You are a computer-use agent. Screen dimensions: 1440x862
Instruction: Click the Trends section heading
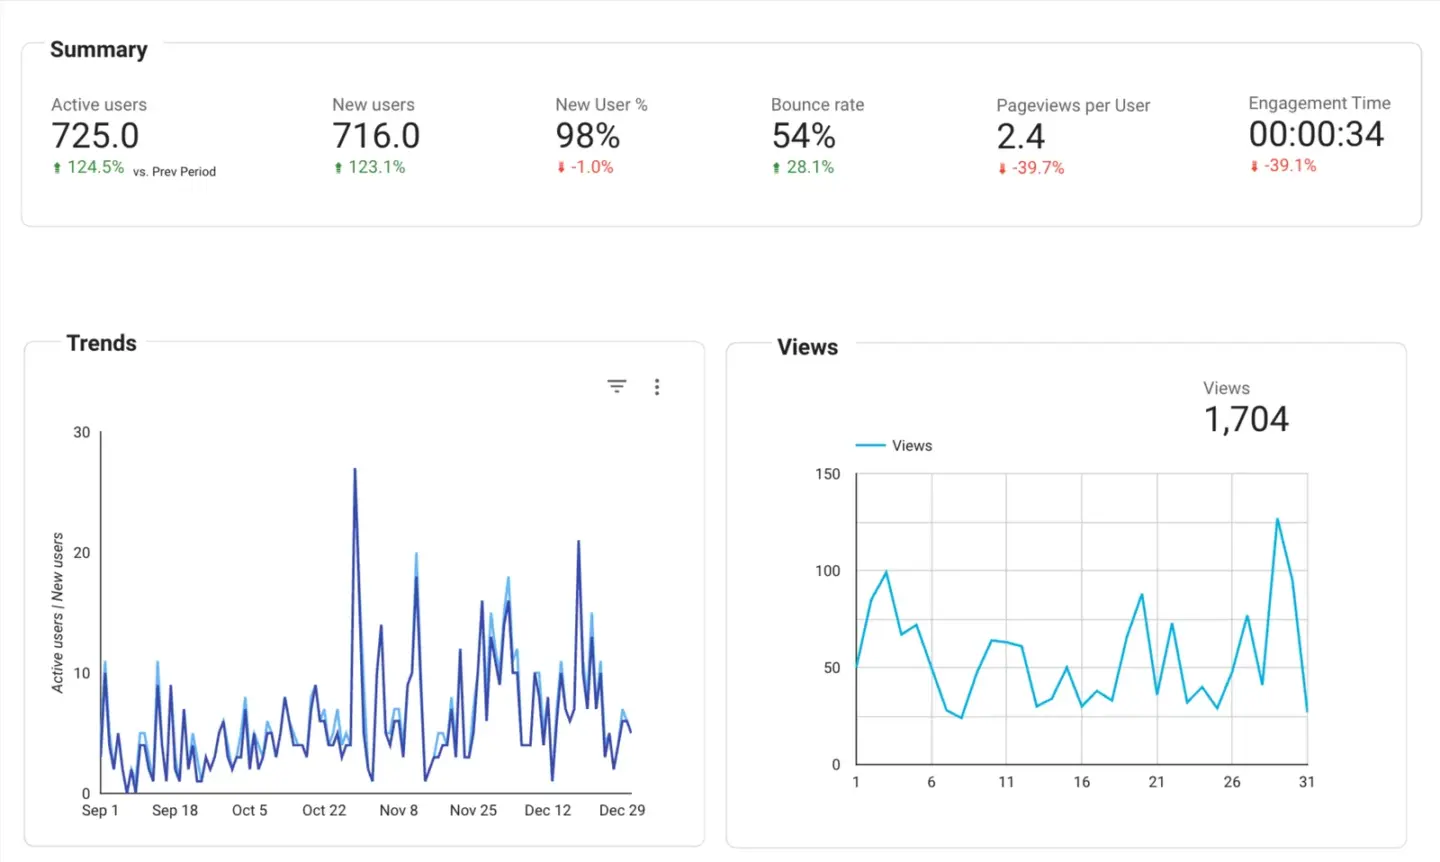(101, 343)
